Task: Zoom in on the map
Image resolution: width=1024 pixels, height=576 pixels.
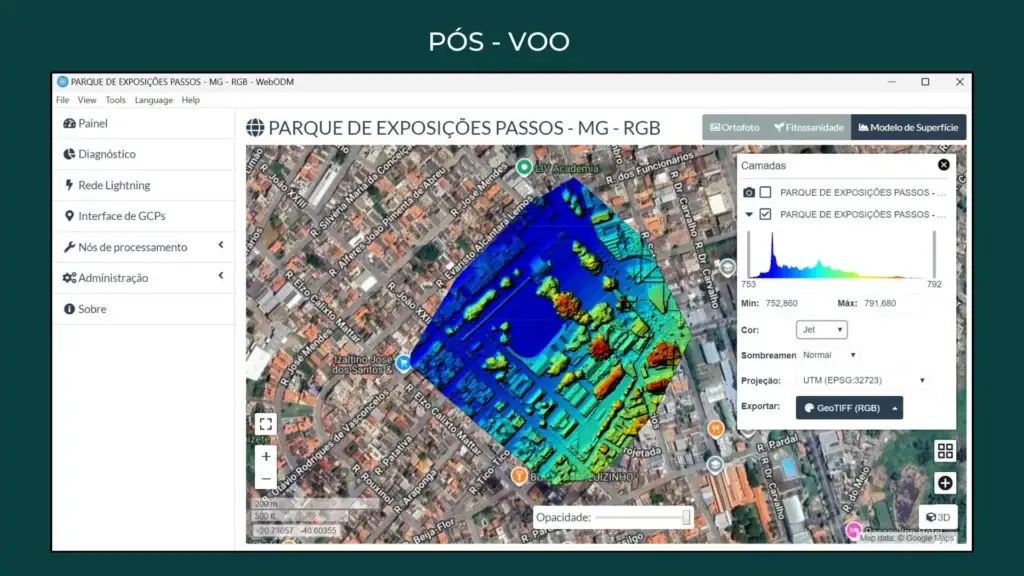Action: point(266,456)
